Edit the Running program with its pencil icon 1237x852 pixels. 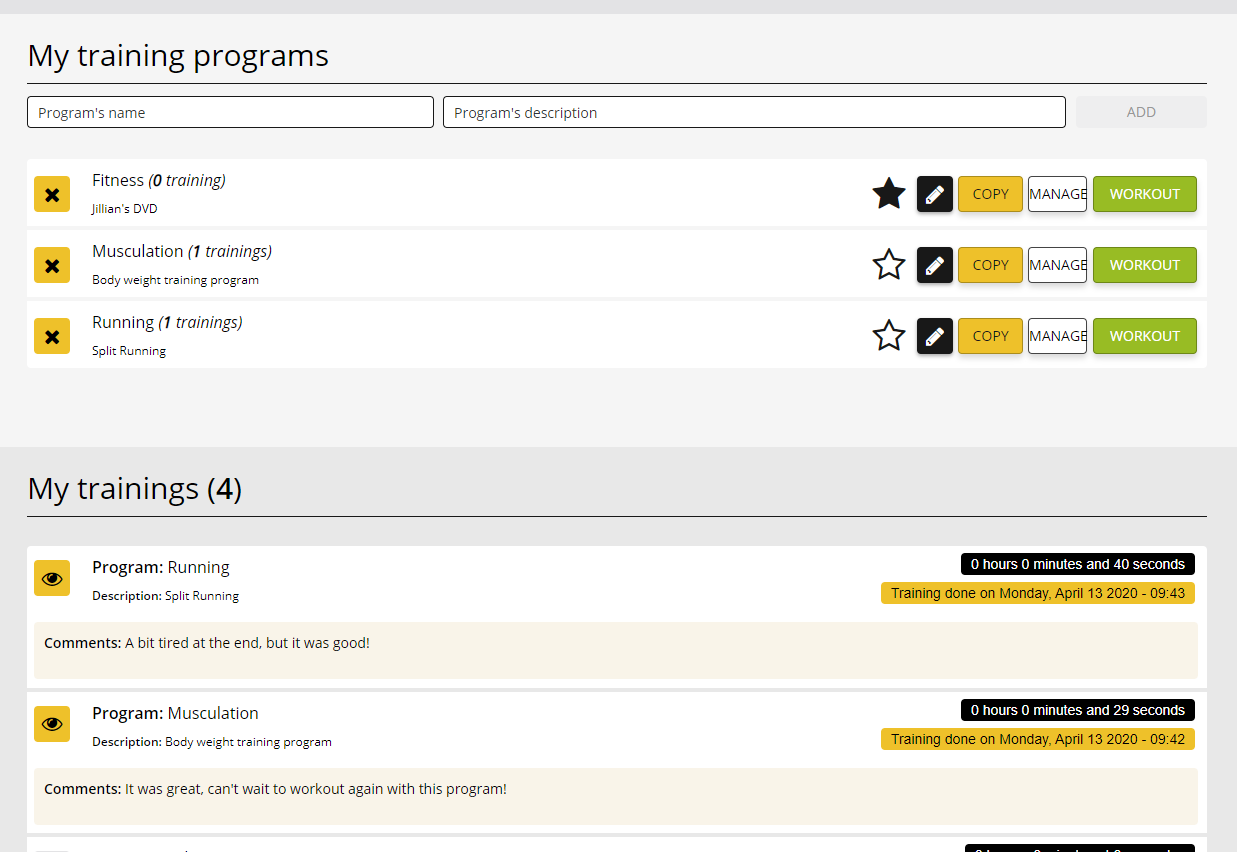935,336
